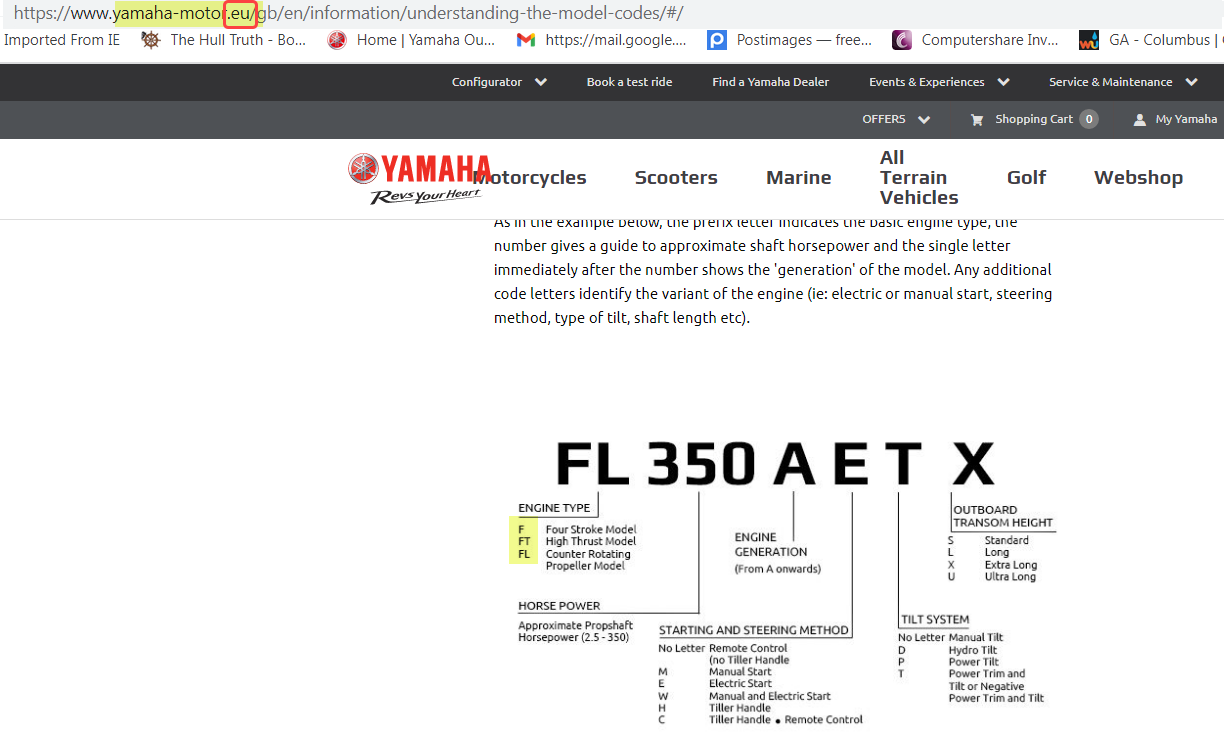Screen dimensions: 1224x737
Task: Click the High Thrust Model text
Action: [x=591, y=542]
